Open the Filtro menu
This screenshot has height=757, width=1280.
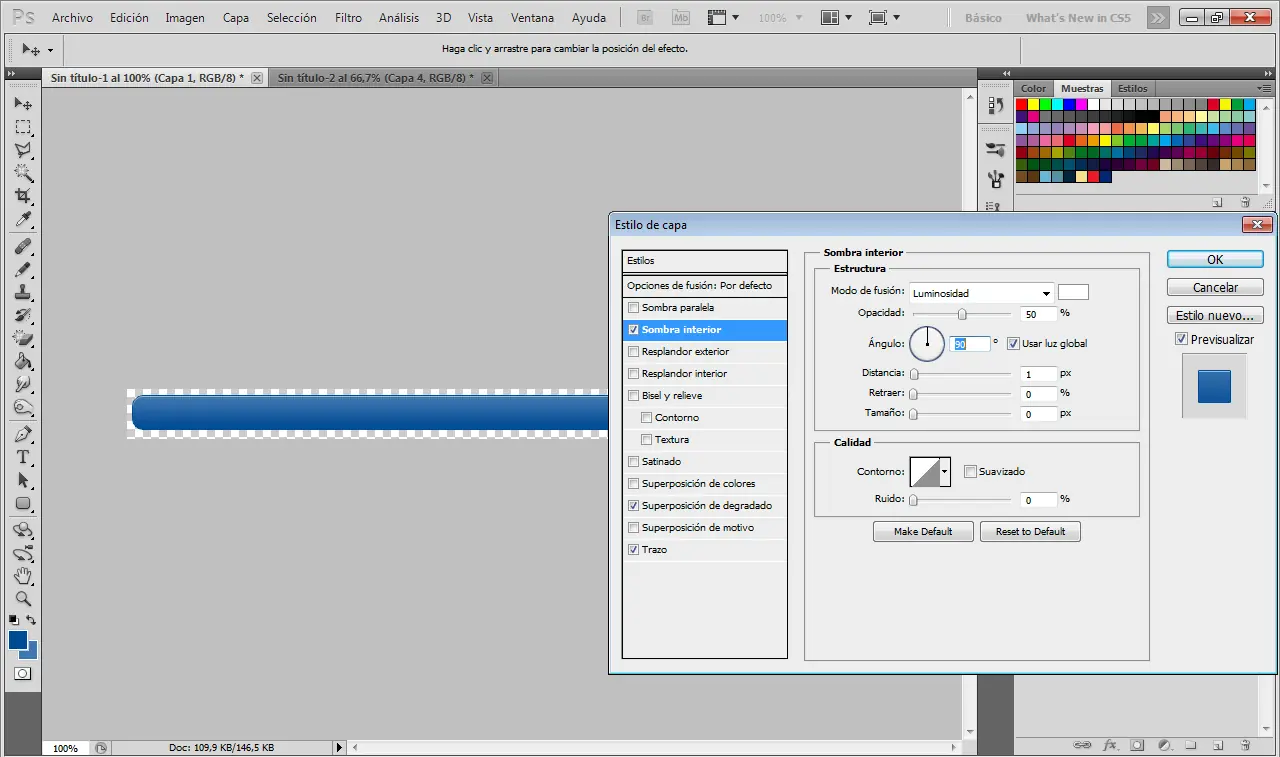pyautogui.click(x=348, y=18)
